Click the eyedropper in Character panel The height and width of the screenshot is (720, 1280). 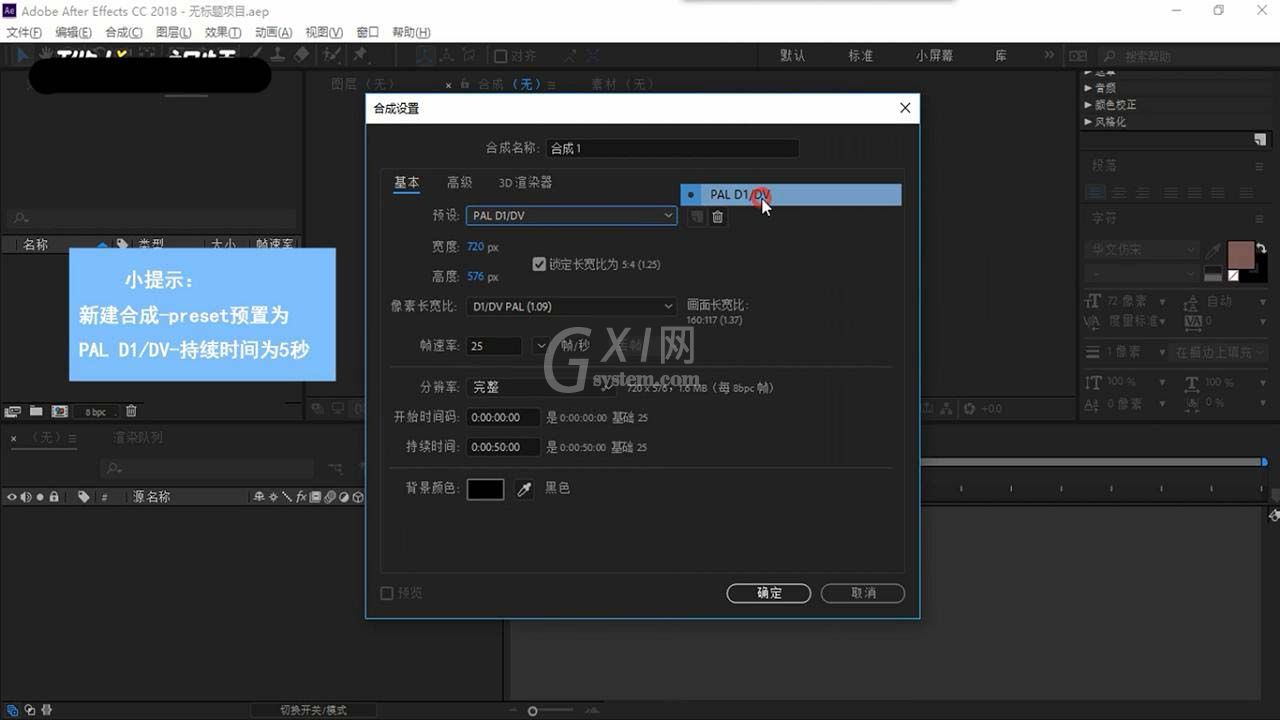click(1213, 250)
